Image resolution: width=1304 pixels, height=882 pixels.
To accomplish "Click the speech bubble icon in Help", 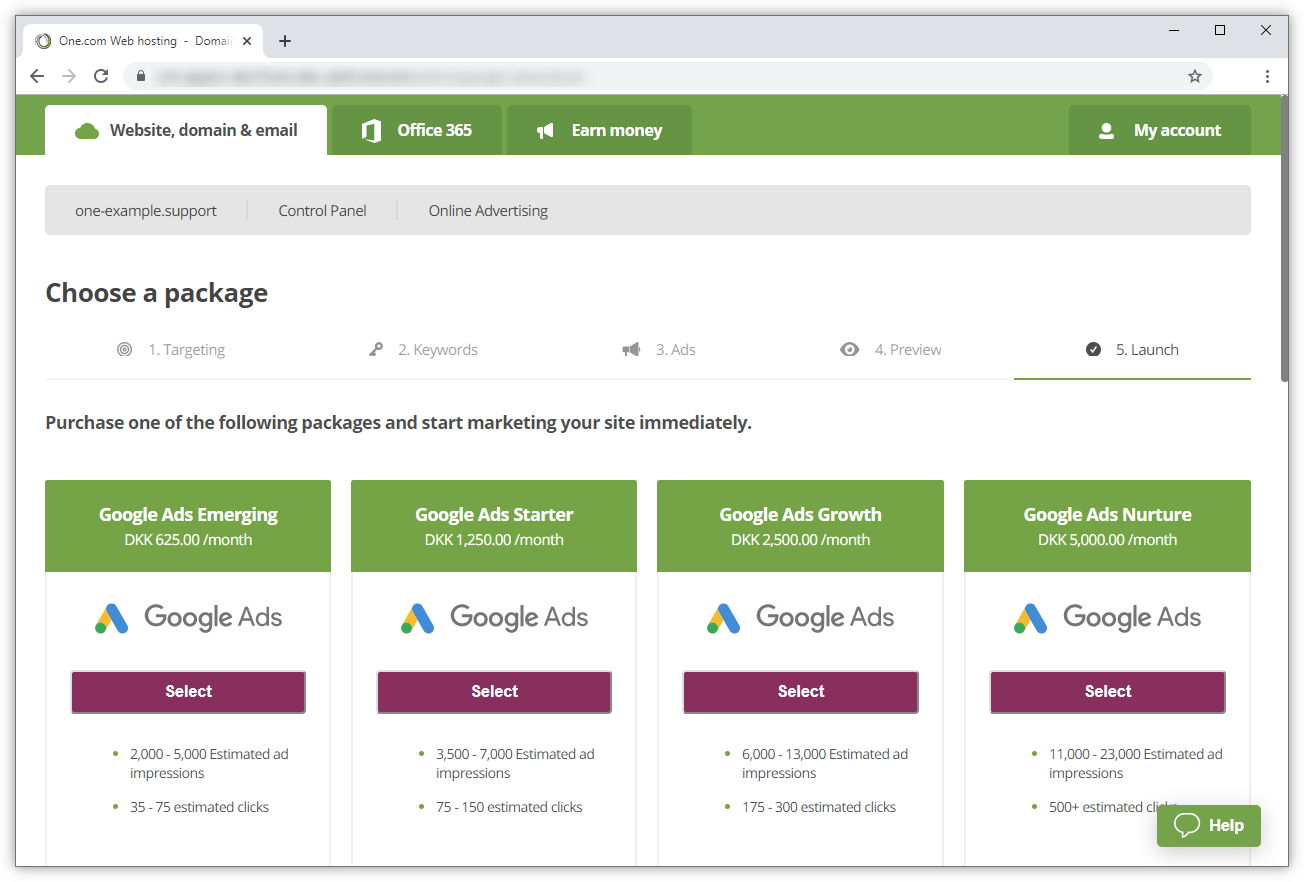I will [1186, 825].
